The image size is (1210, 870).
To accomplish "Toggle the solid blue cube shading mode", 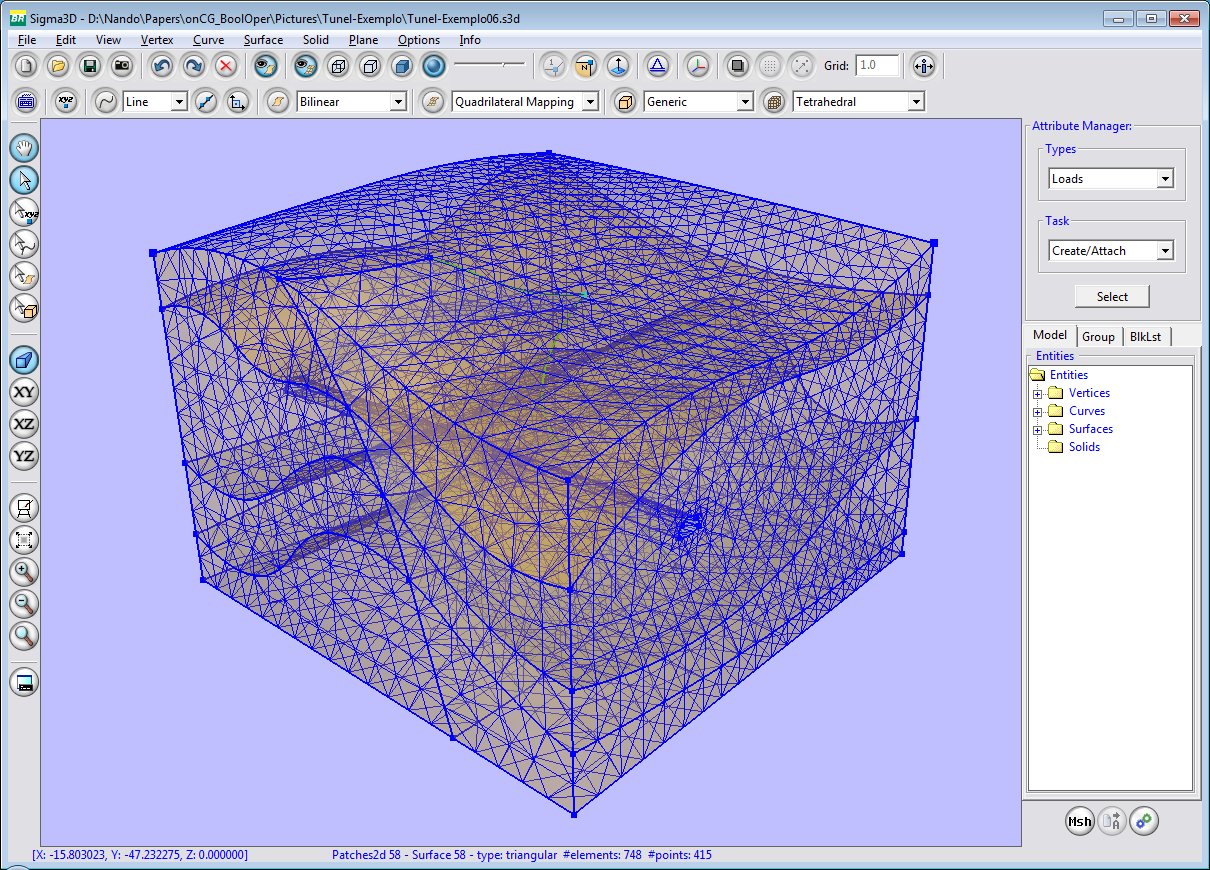I will click(x=402, y=66).
